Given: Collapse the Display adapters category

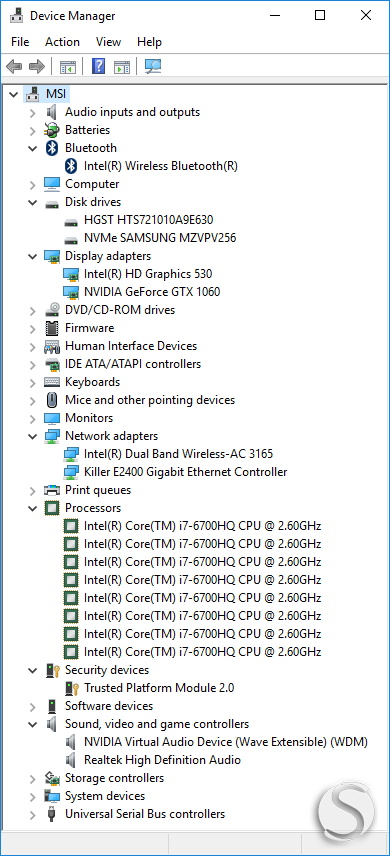Looking at the screenshot, I should coord(32,256).
